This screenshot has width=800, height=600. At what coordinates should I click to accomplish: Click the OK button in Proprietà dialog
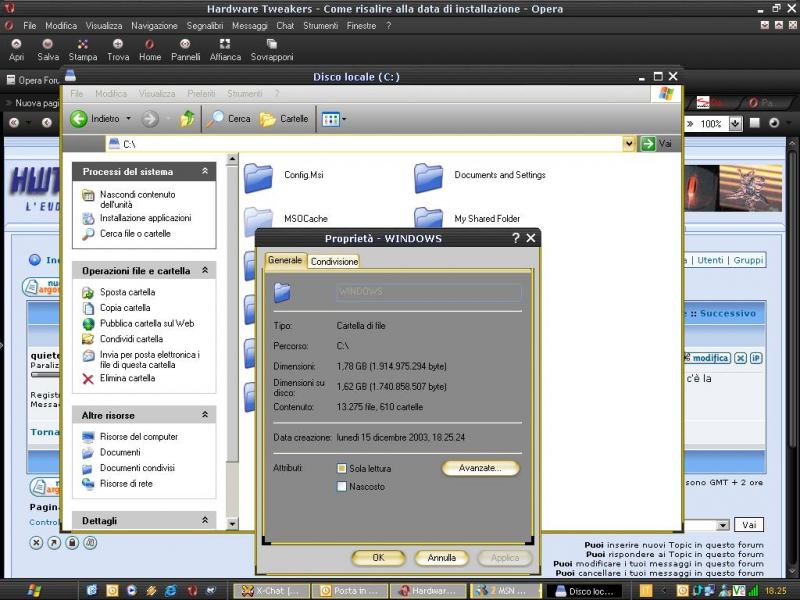point(379,558)
